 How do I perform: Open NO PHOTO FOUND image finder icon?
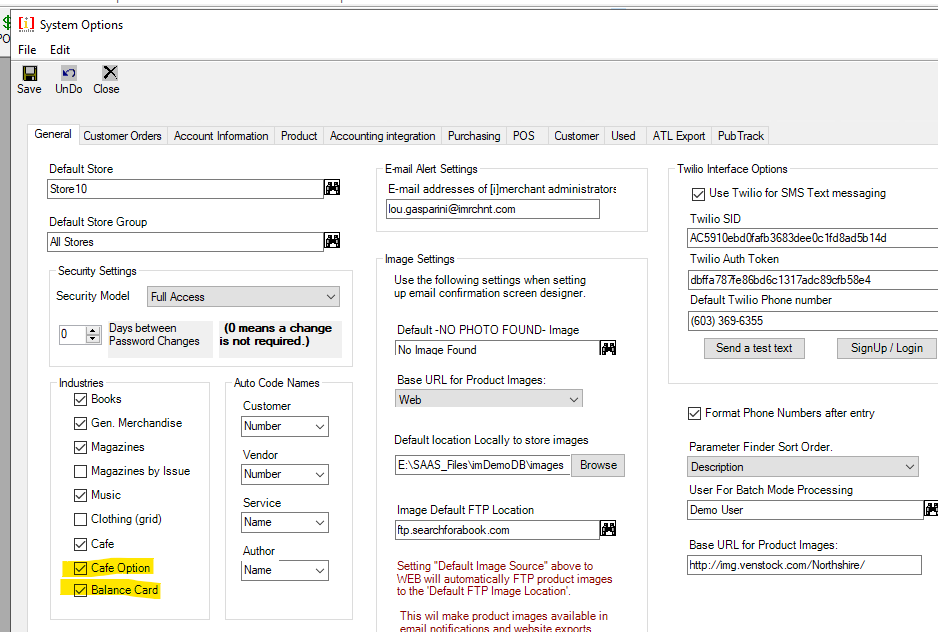click(x=608, y=348)
